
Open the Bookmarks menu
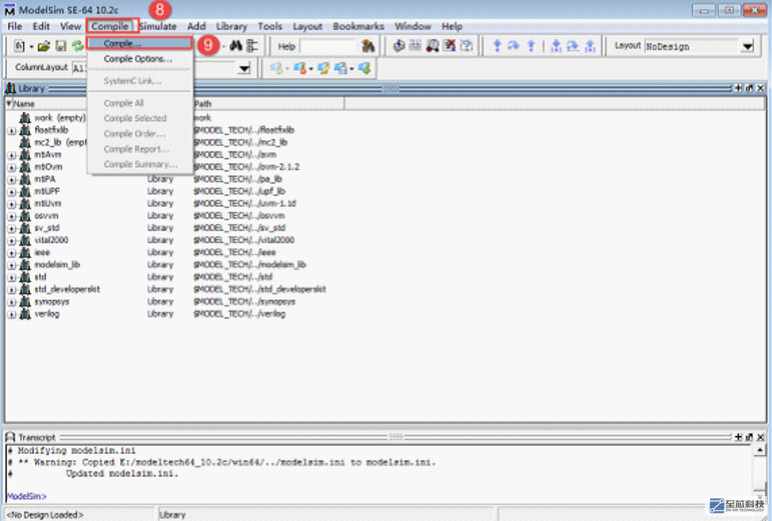[358, 26]
